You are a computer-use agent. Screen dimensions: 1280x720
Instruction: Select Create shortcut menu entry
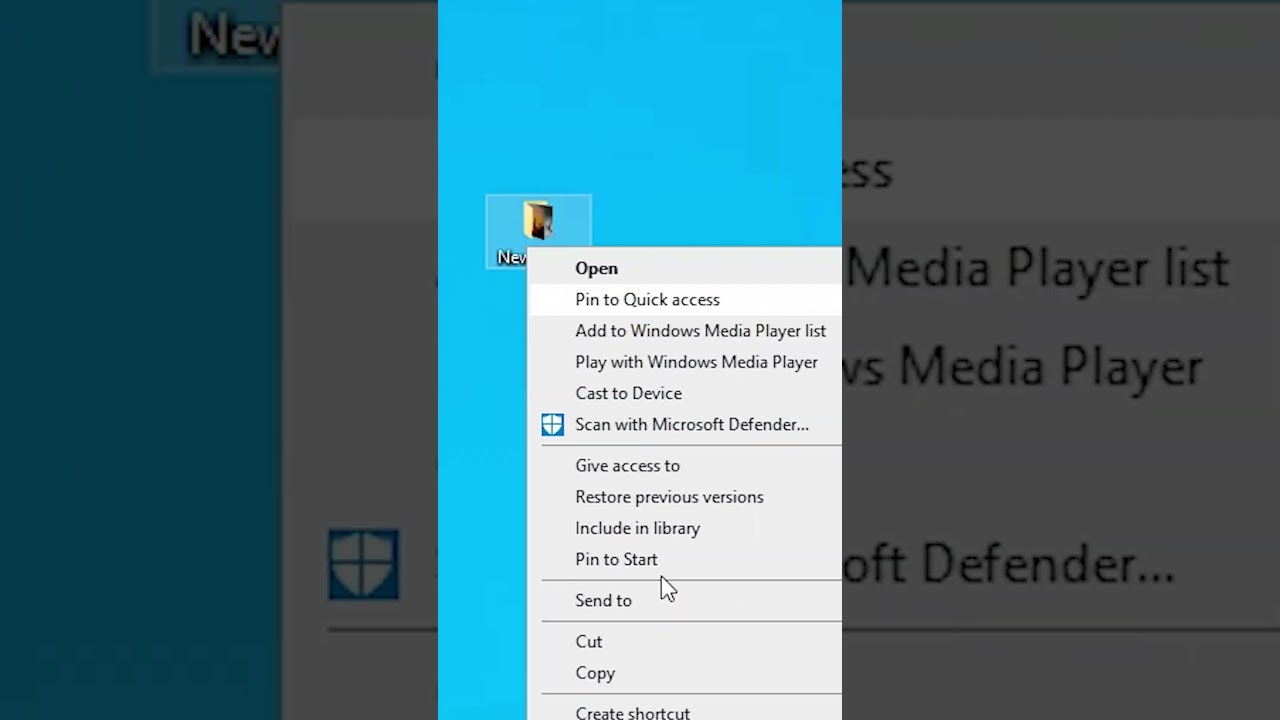tap(685, 711)
